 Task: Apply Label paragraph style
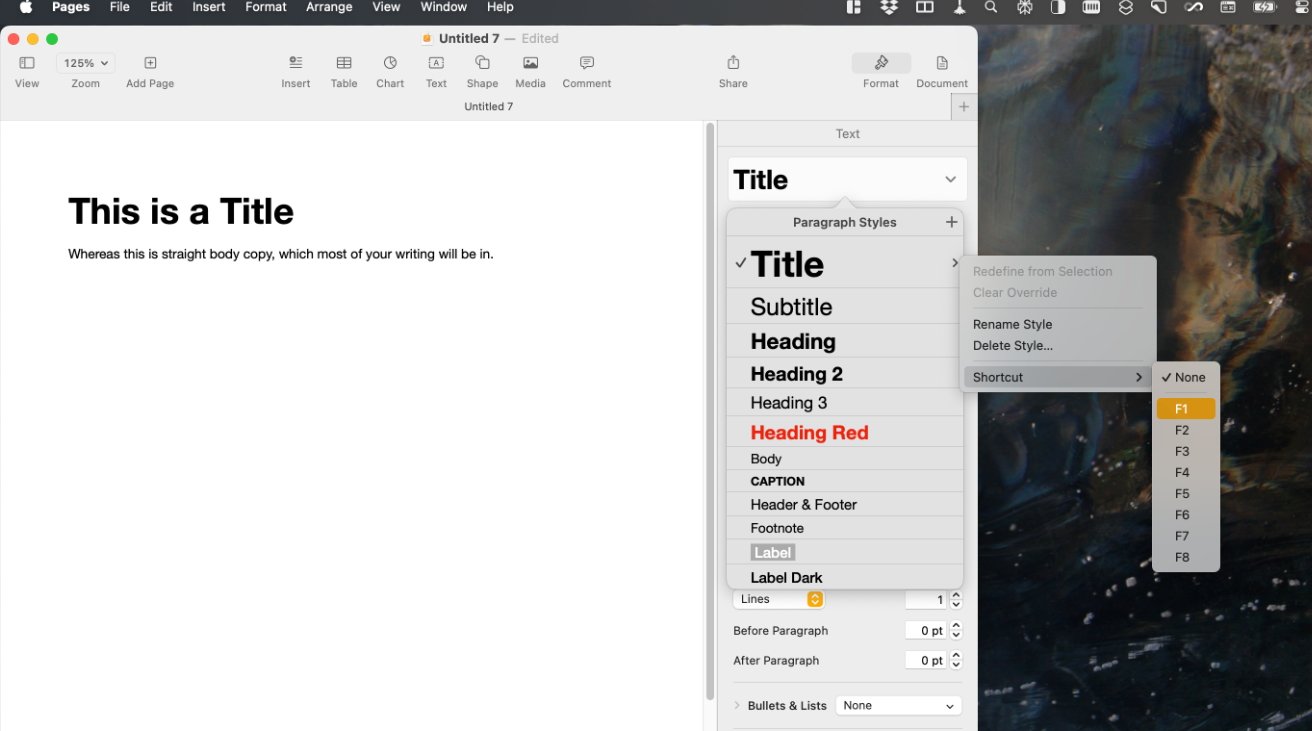tap(845, 552)
